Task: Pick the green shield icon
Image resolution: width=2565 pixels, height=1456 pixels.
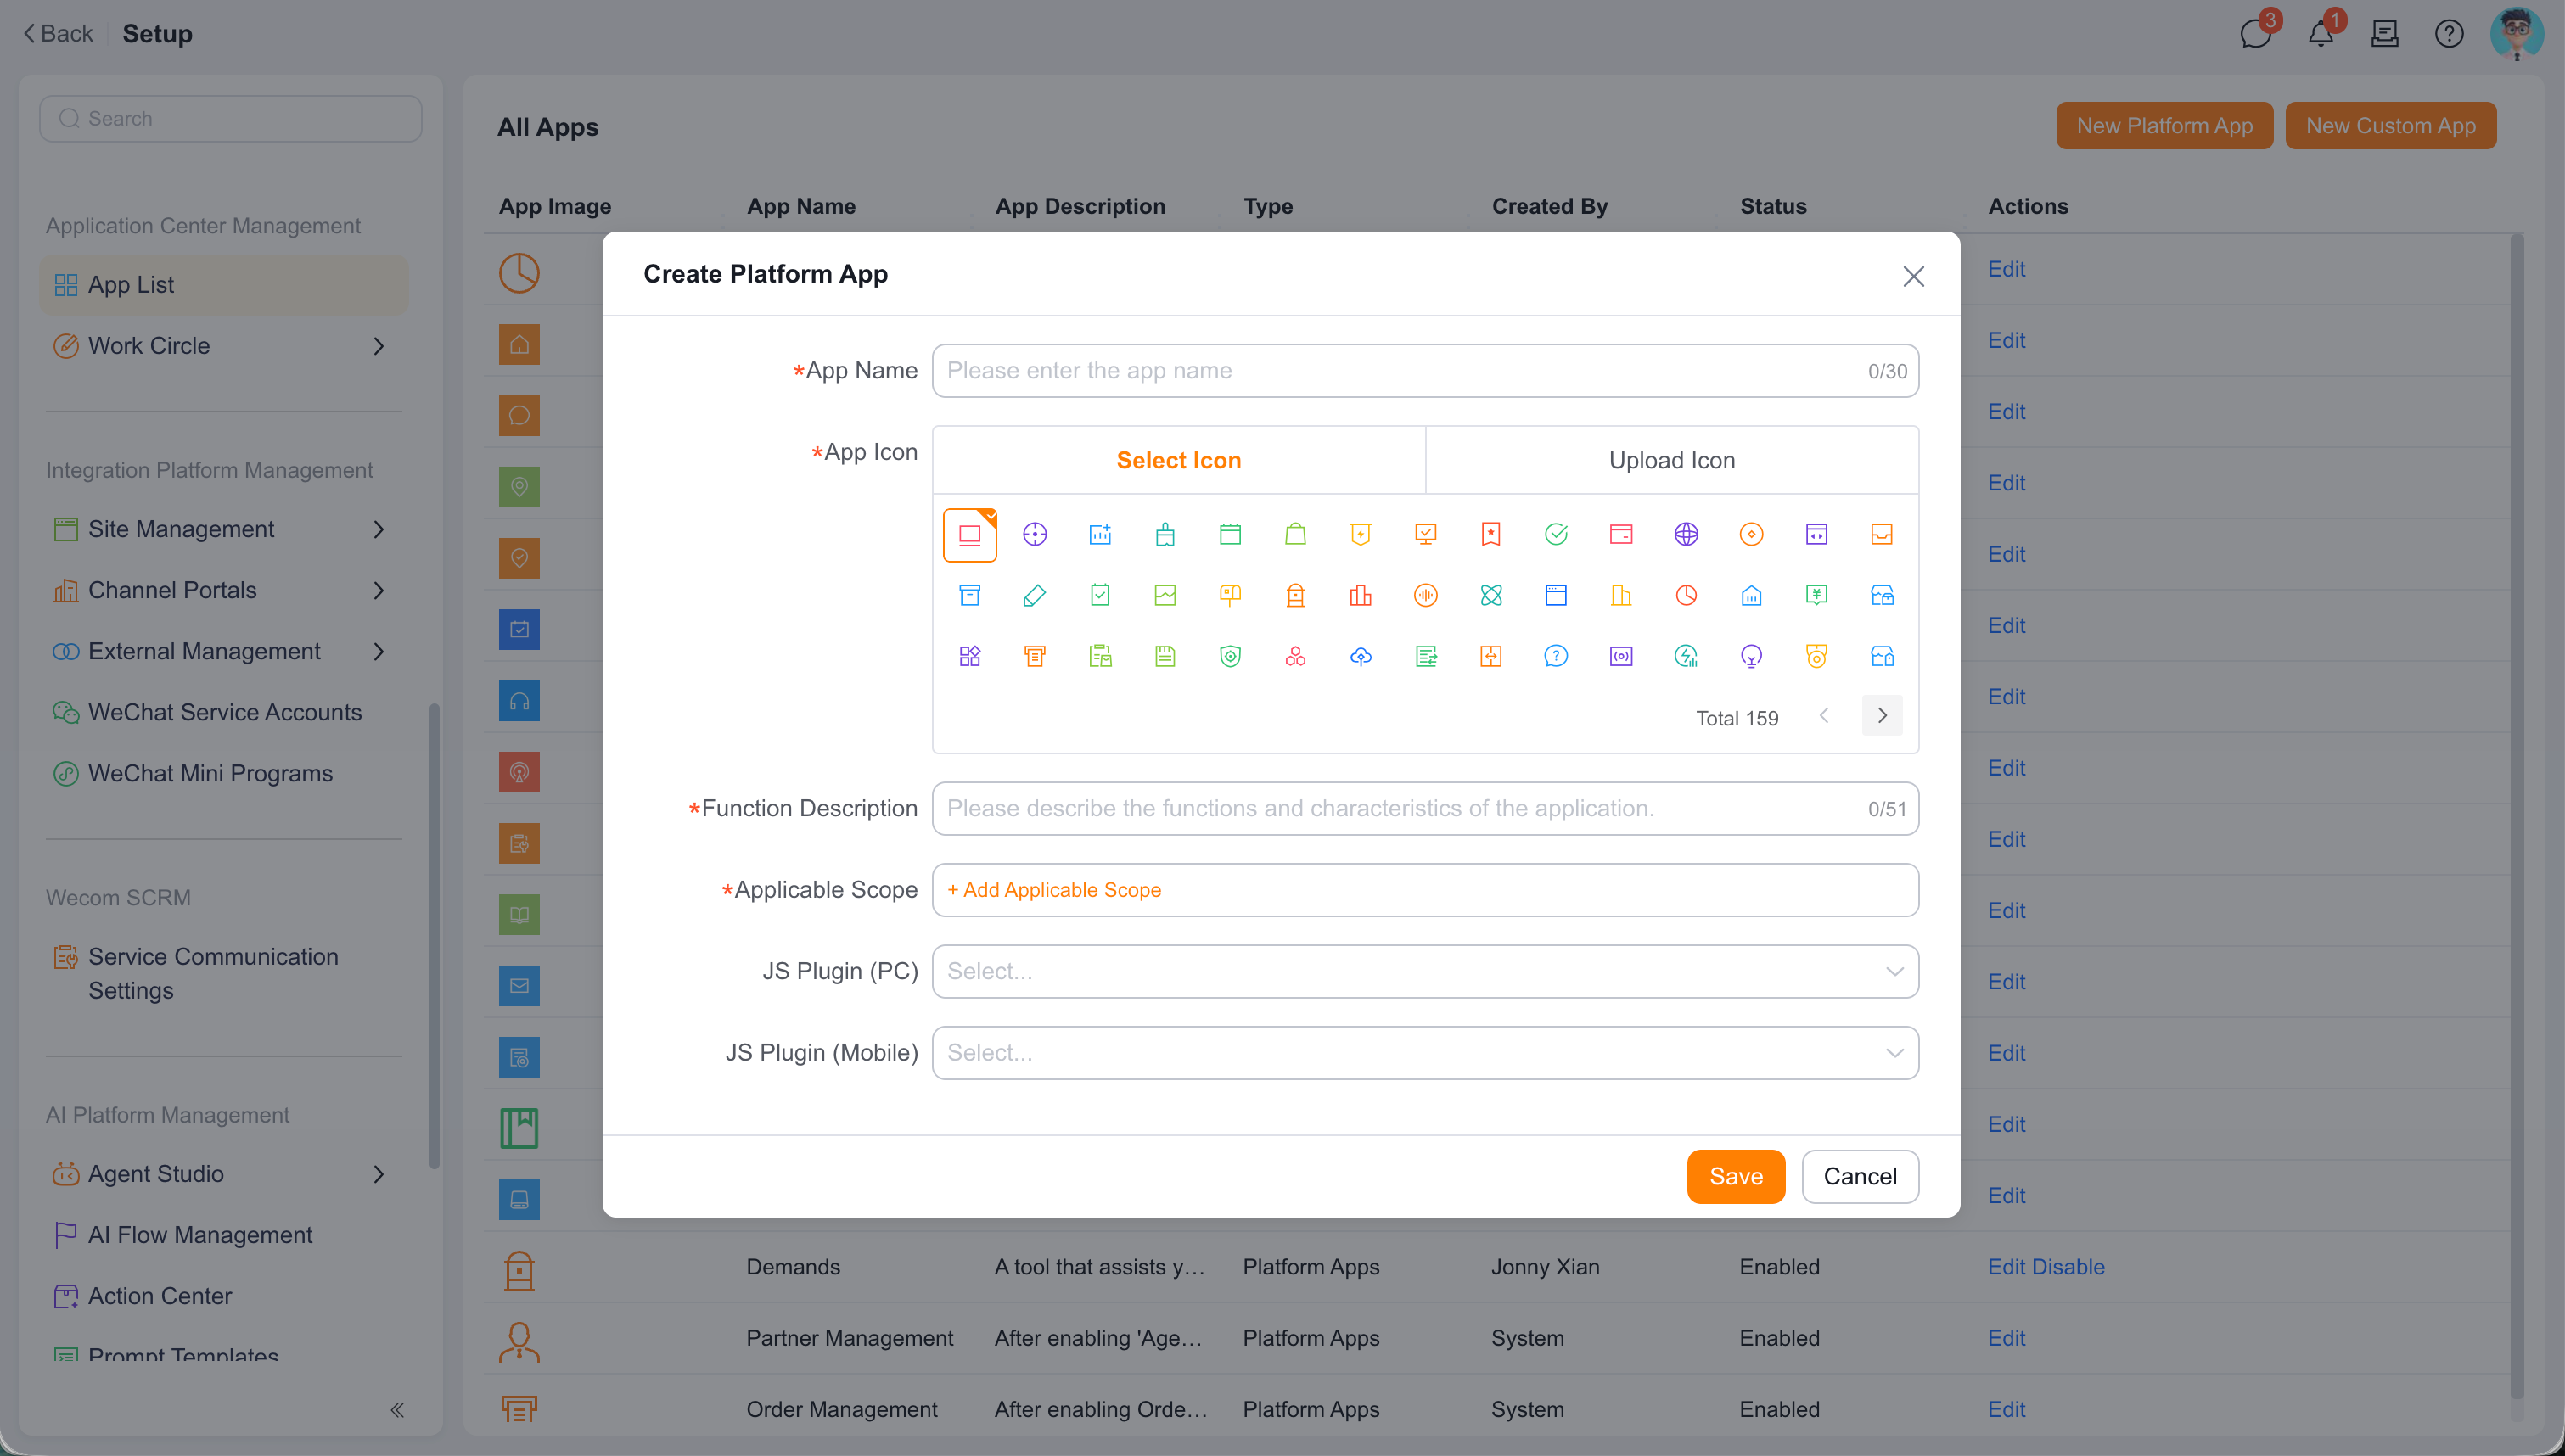Action: (1230, 656)
